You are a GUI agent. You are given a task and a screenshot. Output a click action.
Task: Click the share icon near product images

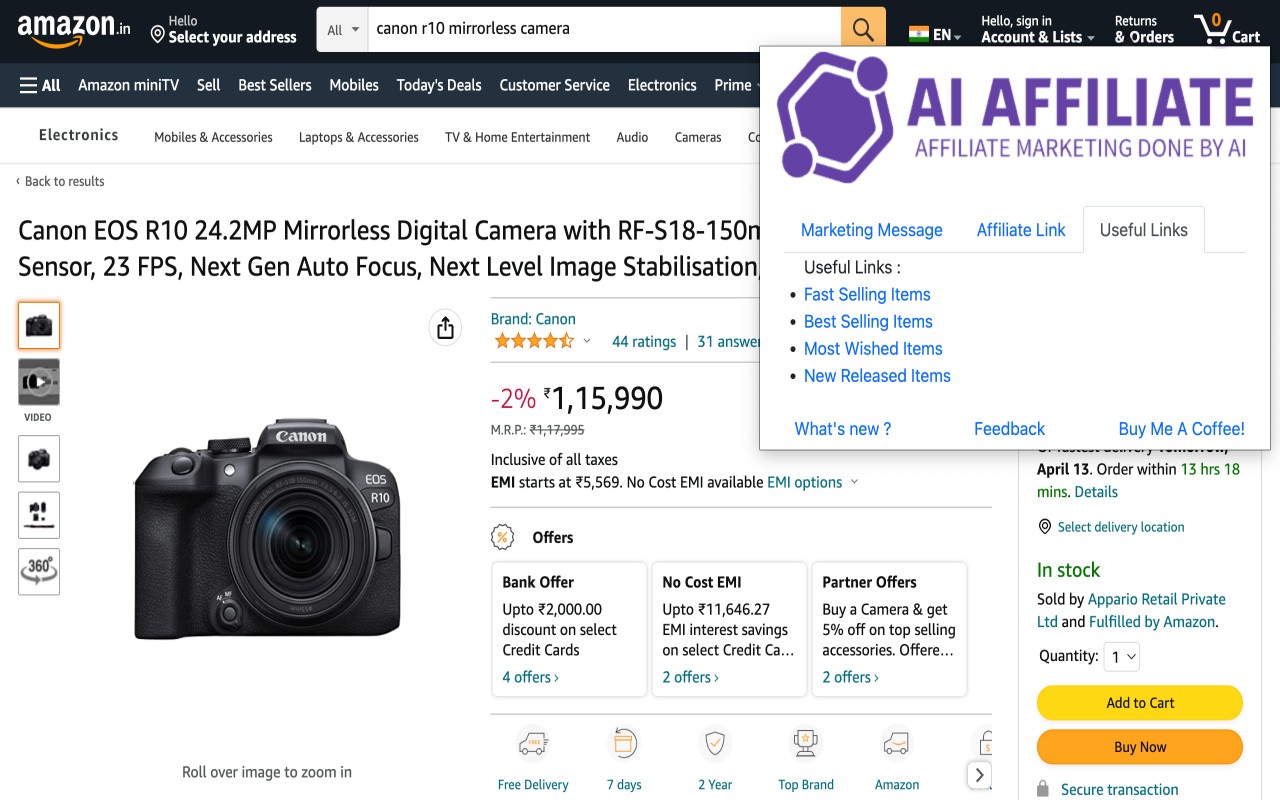click(445, 327)
